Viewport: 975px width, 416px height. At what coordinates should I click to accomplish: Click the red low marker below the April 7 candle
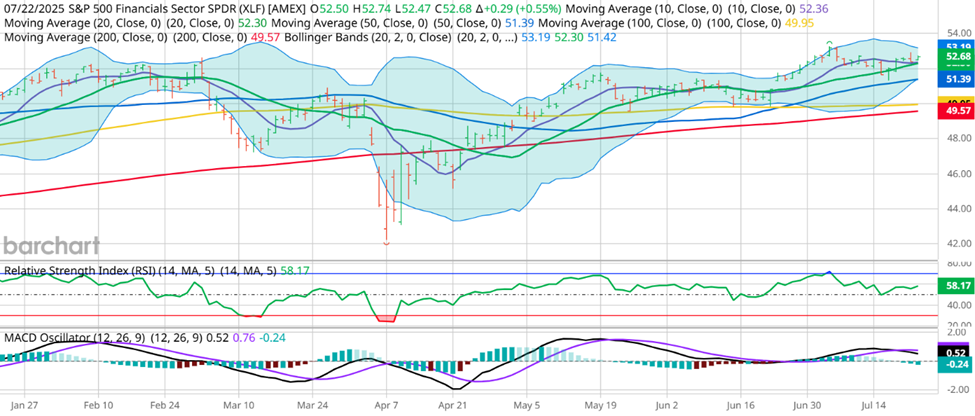coord(386,243)
